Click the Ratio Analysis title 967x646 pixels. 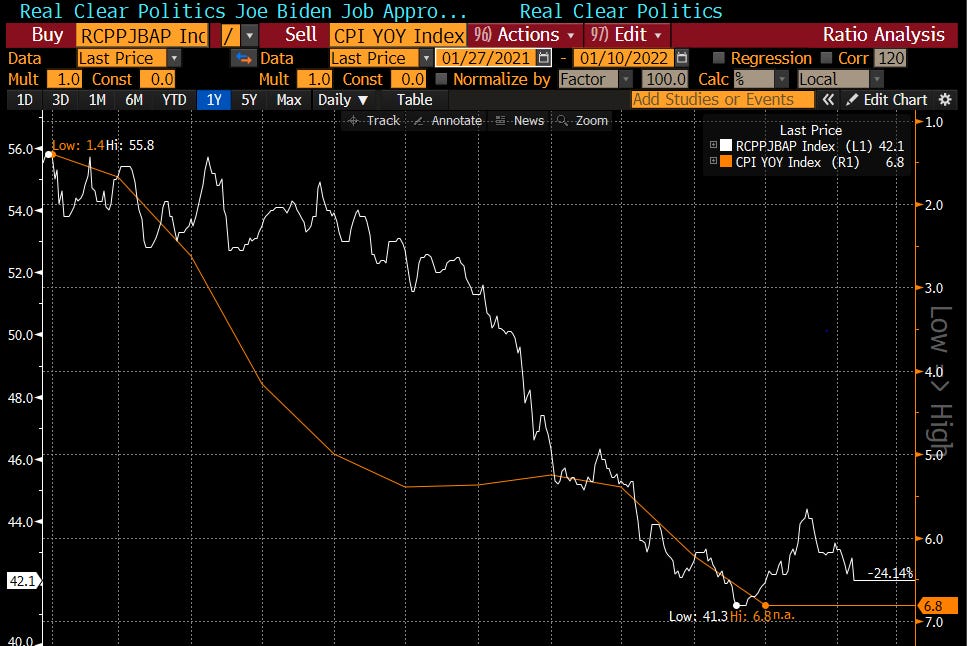(883, 35)
